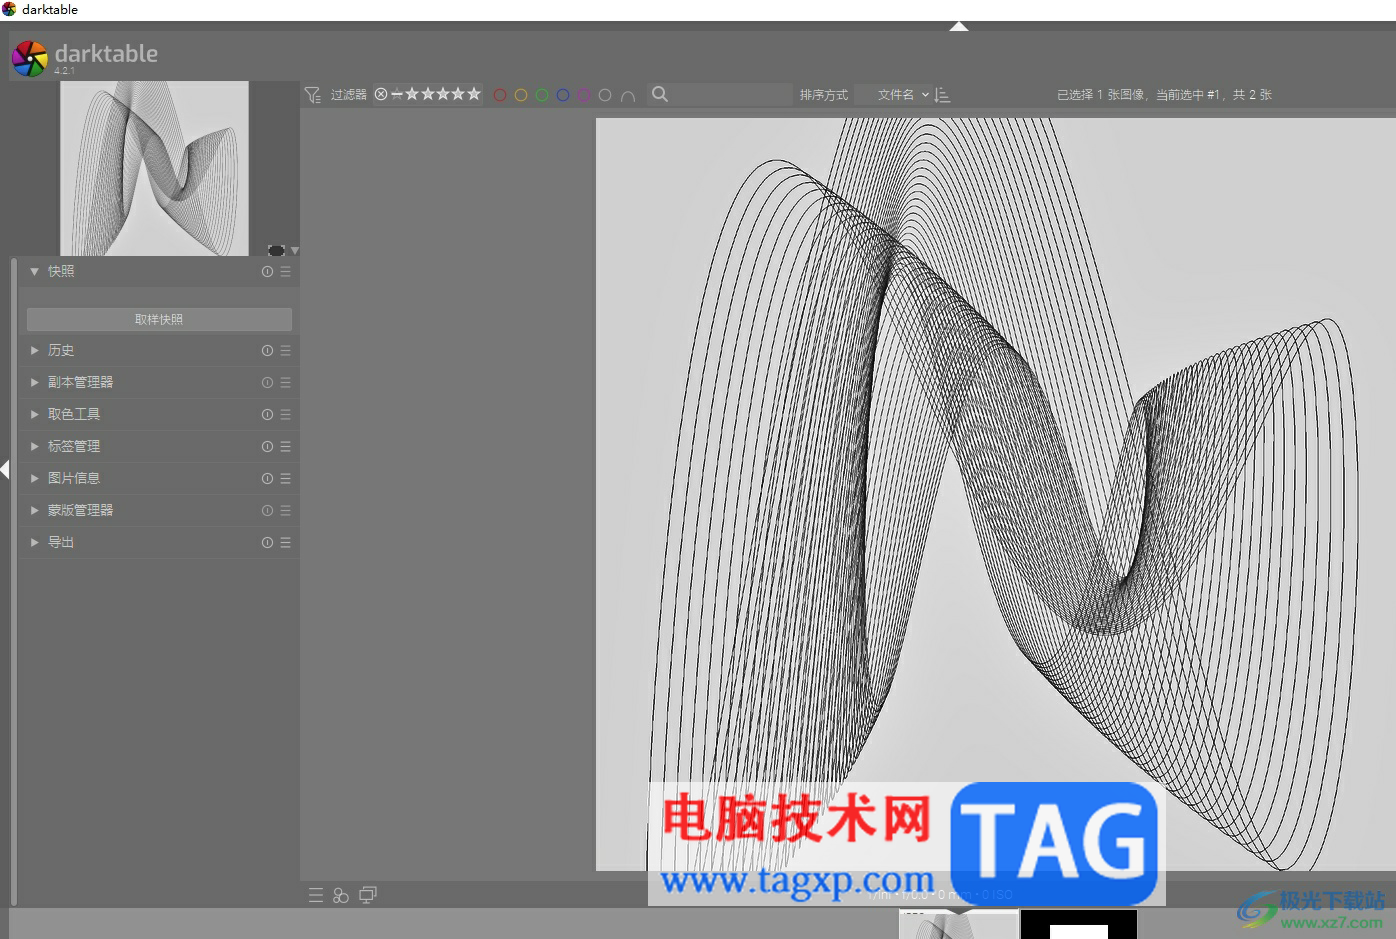Toggle the yellow color label filter
Viewport: 1396px width, 939px height.
521,95
